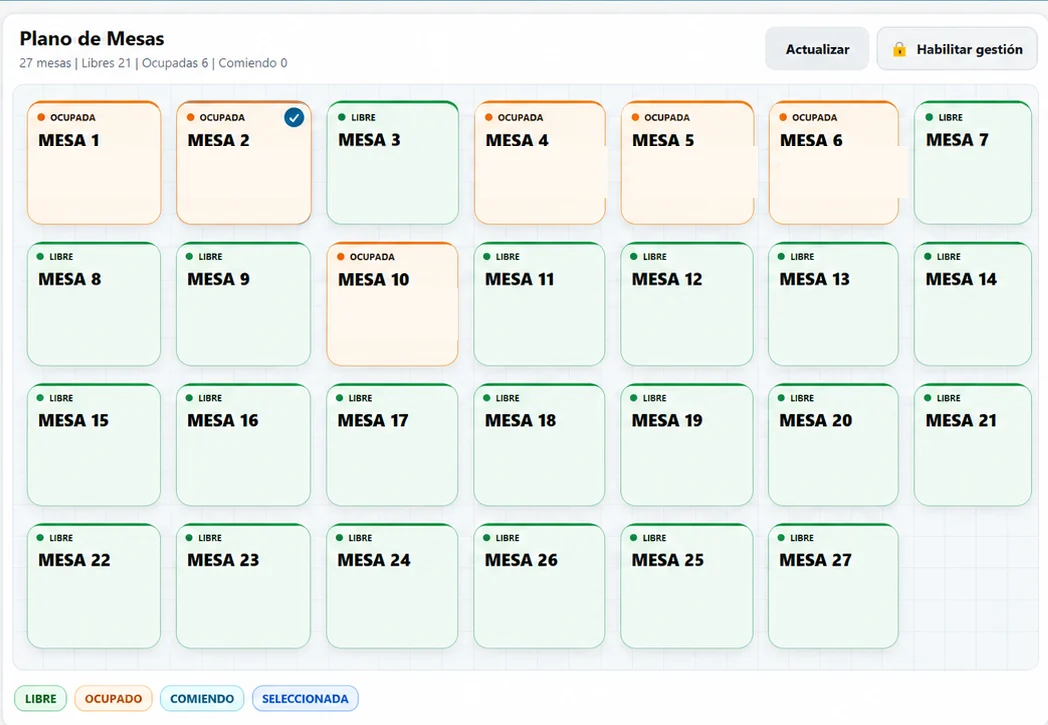1048x725 pixels.
Task: Click the Mesa 17 table card
Action: click(392, 445)
